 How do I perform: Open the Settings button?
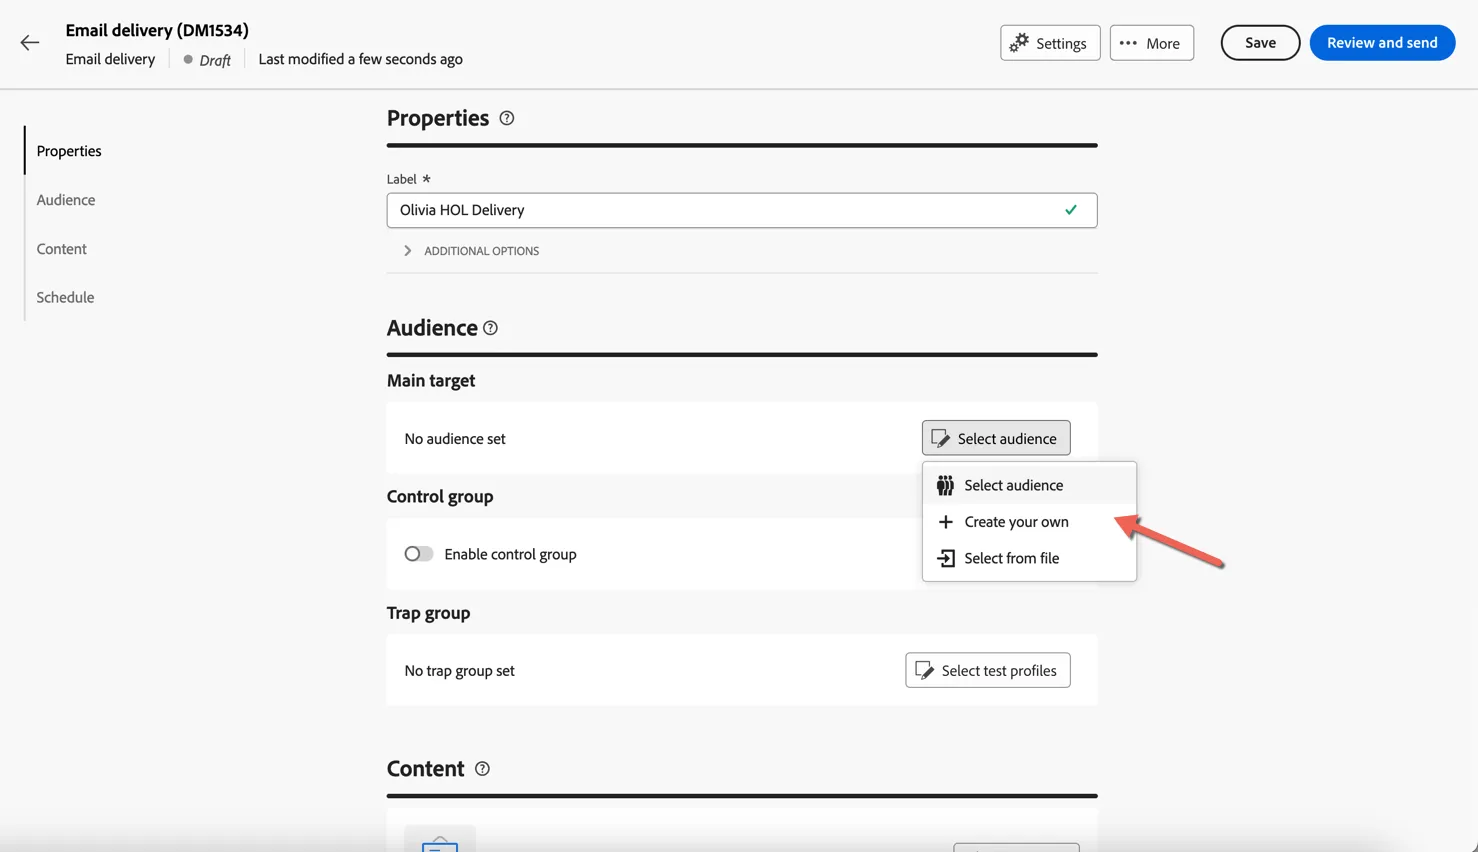1050,43
